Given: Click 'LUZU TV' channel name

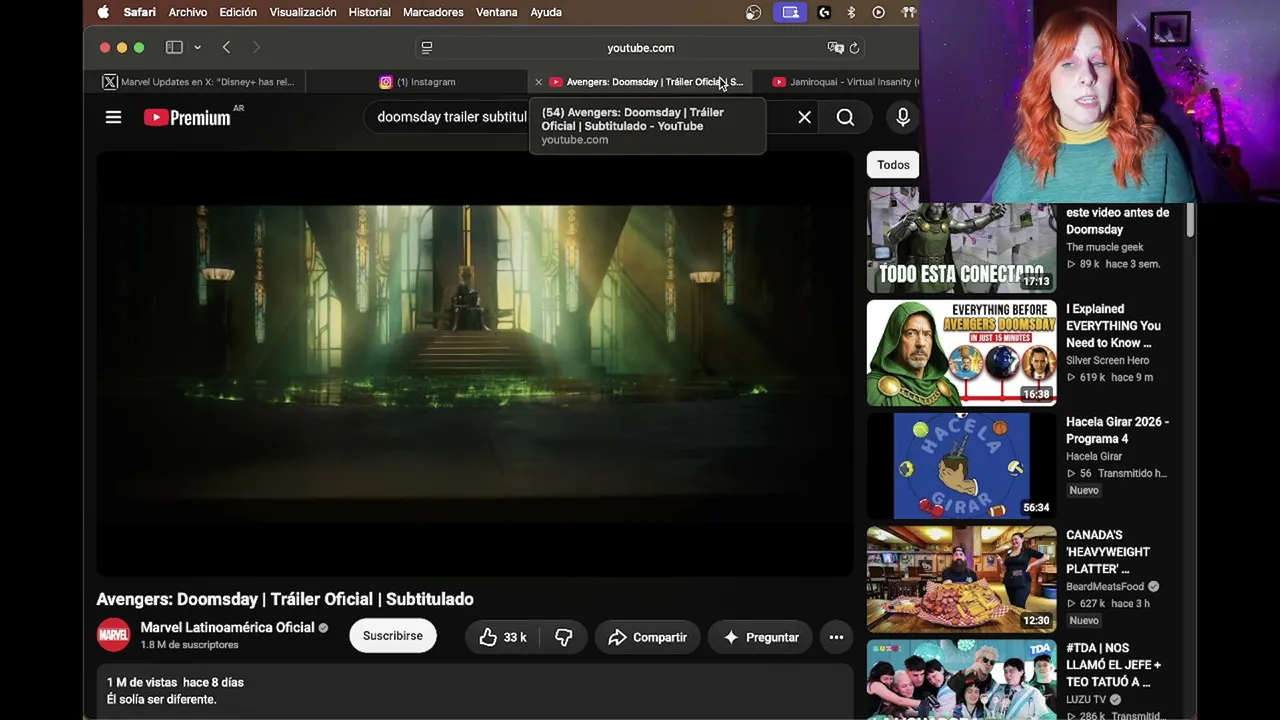Looking at the screenshot, I should [x=1086, y=699].
